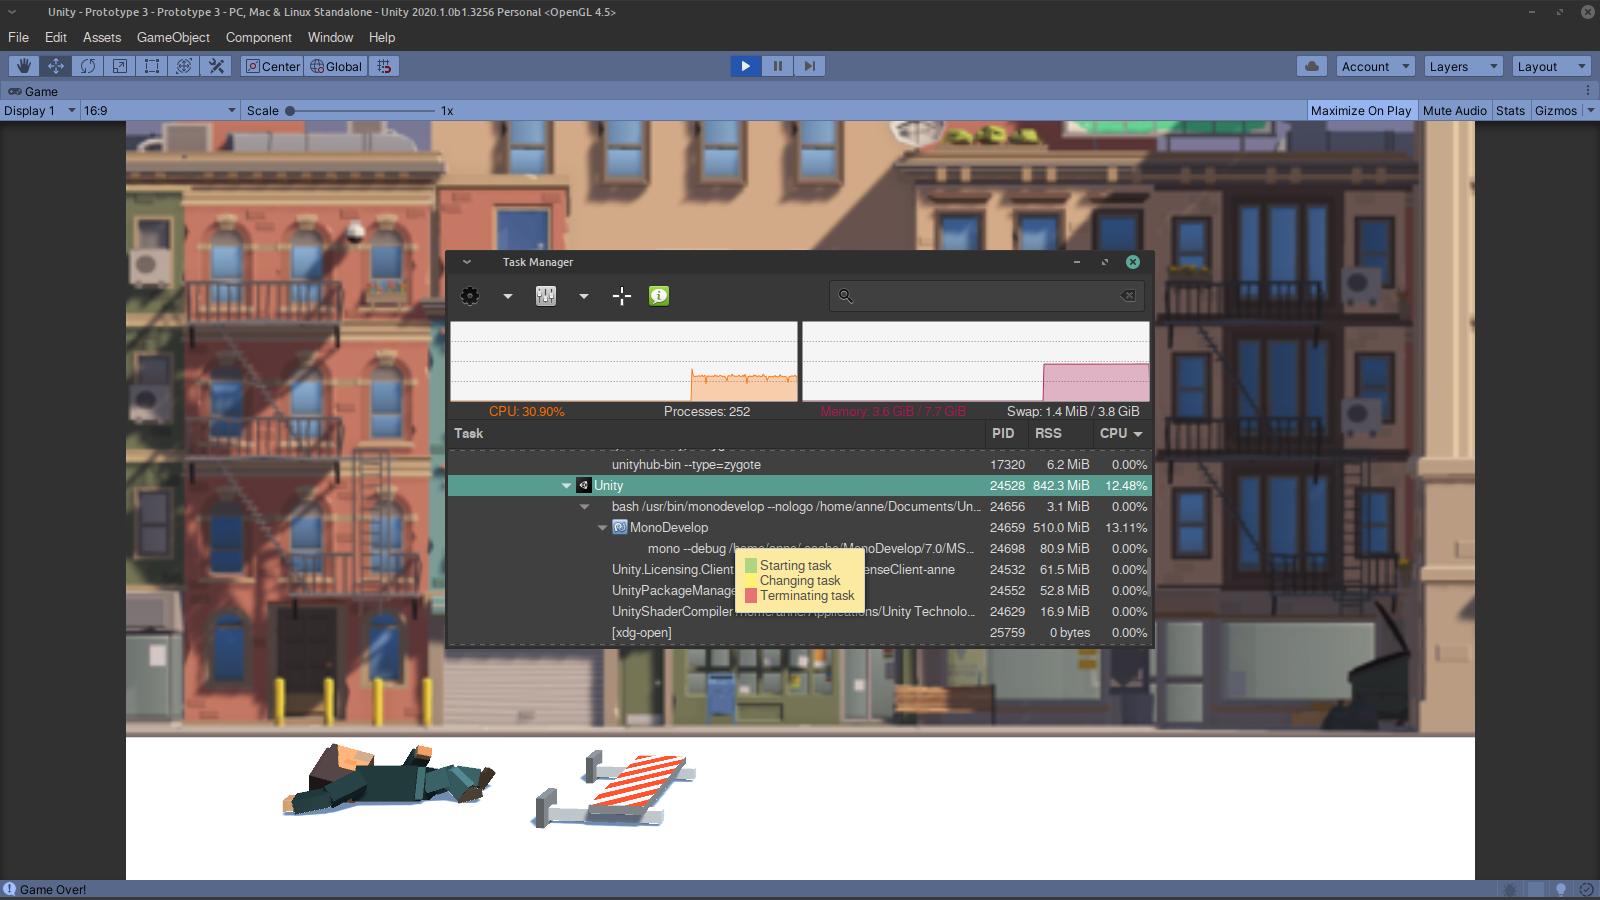The image size is (1600, 900).
Task: Select the Hand tool
Action: coord(24,66)
